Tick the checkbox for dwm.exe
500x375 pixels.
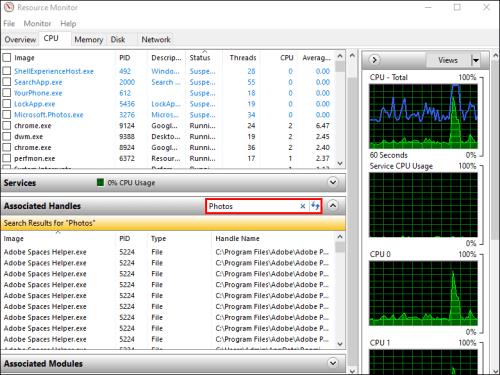click(x=7, y=136)
